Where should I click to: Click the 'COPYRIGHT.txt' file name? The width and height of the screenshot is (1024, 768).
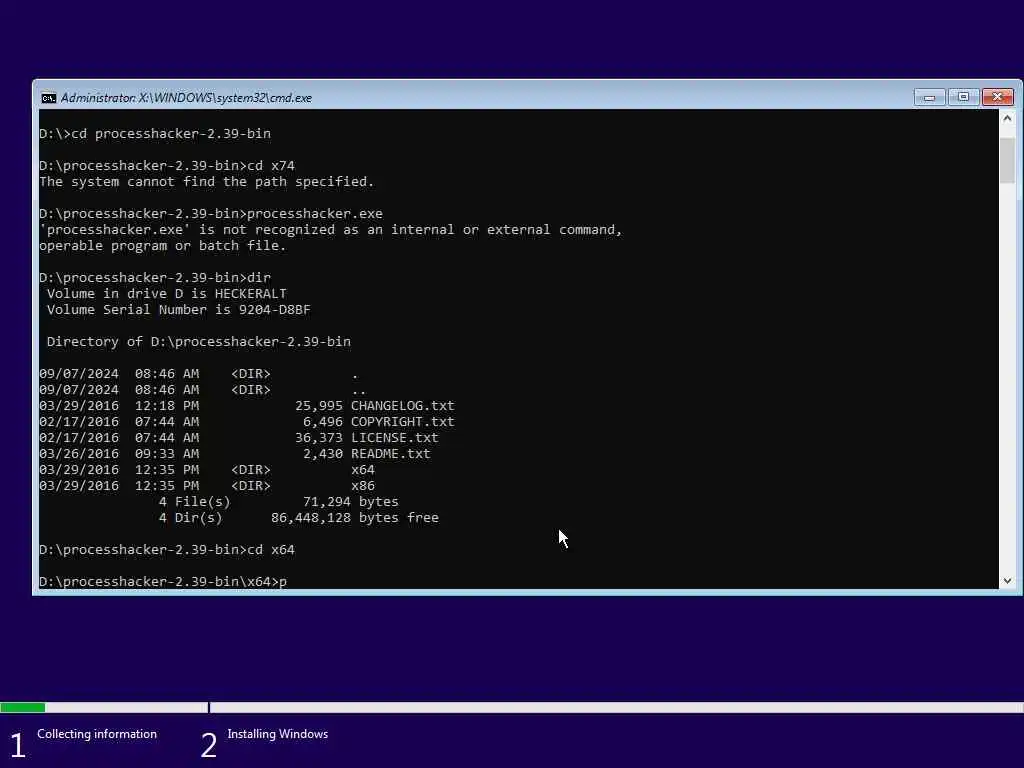pyautogui.click(x=402, y=422)
